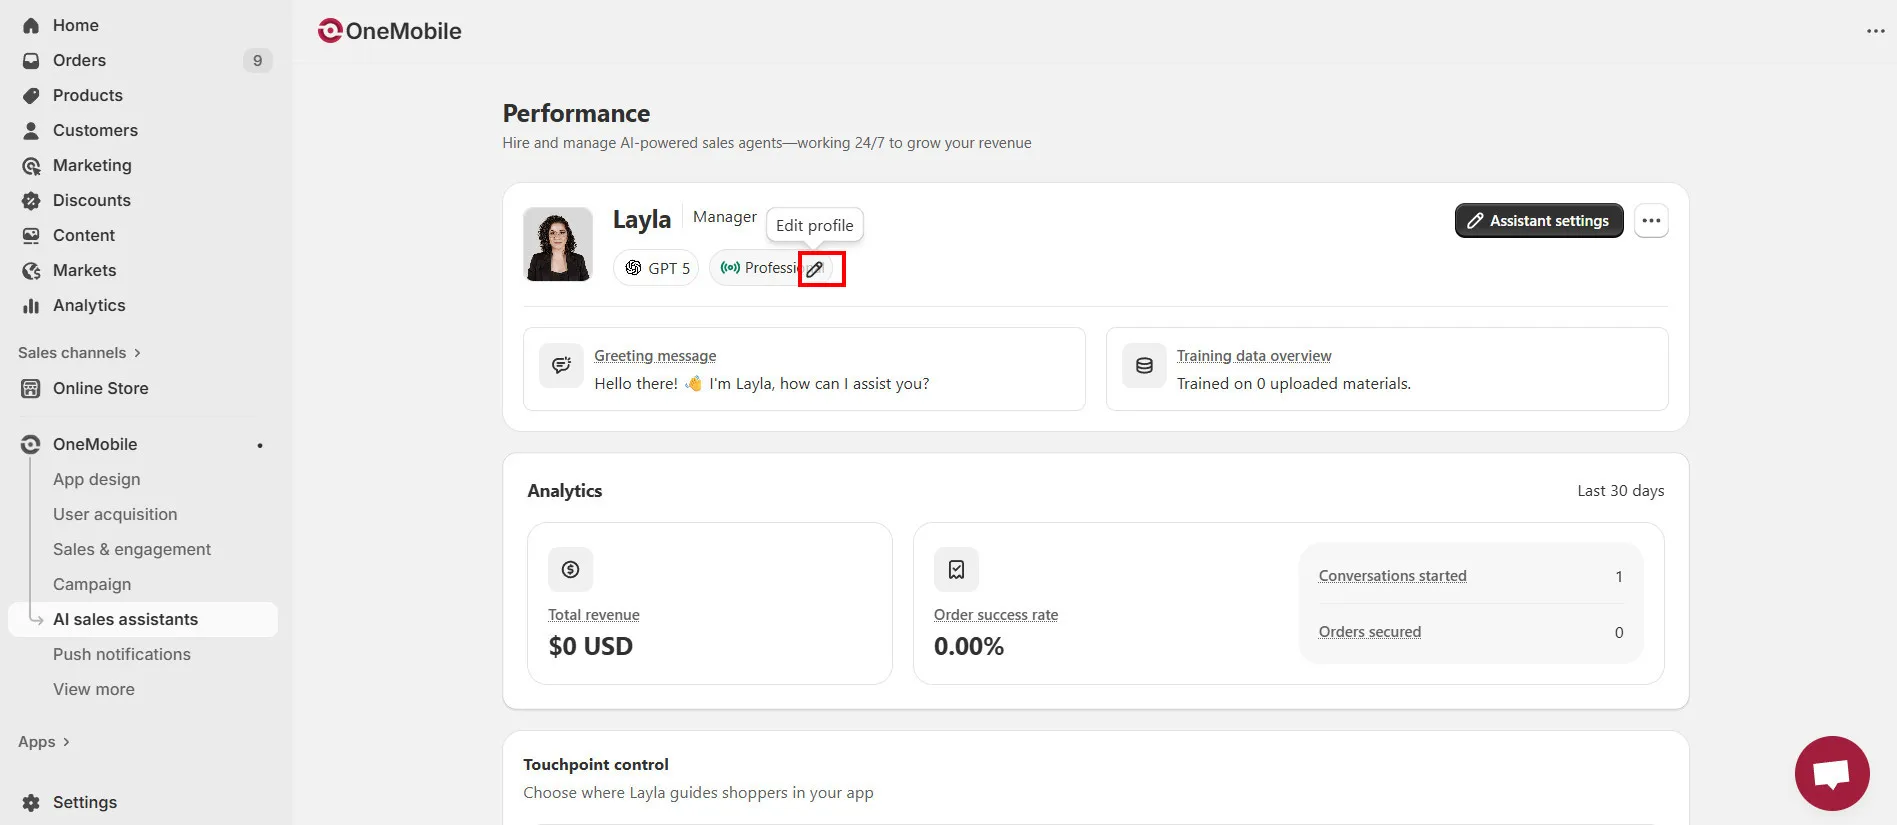
Task: Click the Total revenue label
Action: click(594, 615)
